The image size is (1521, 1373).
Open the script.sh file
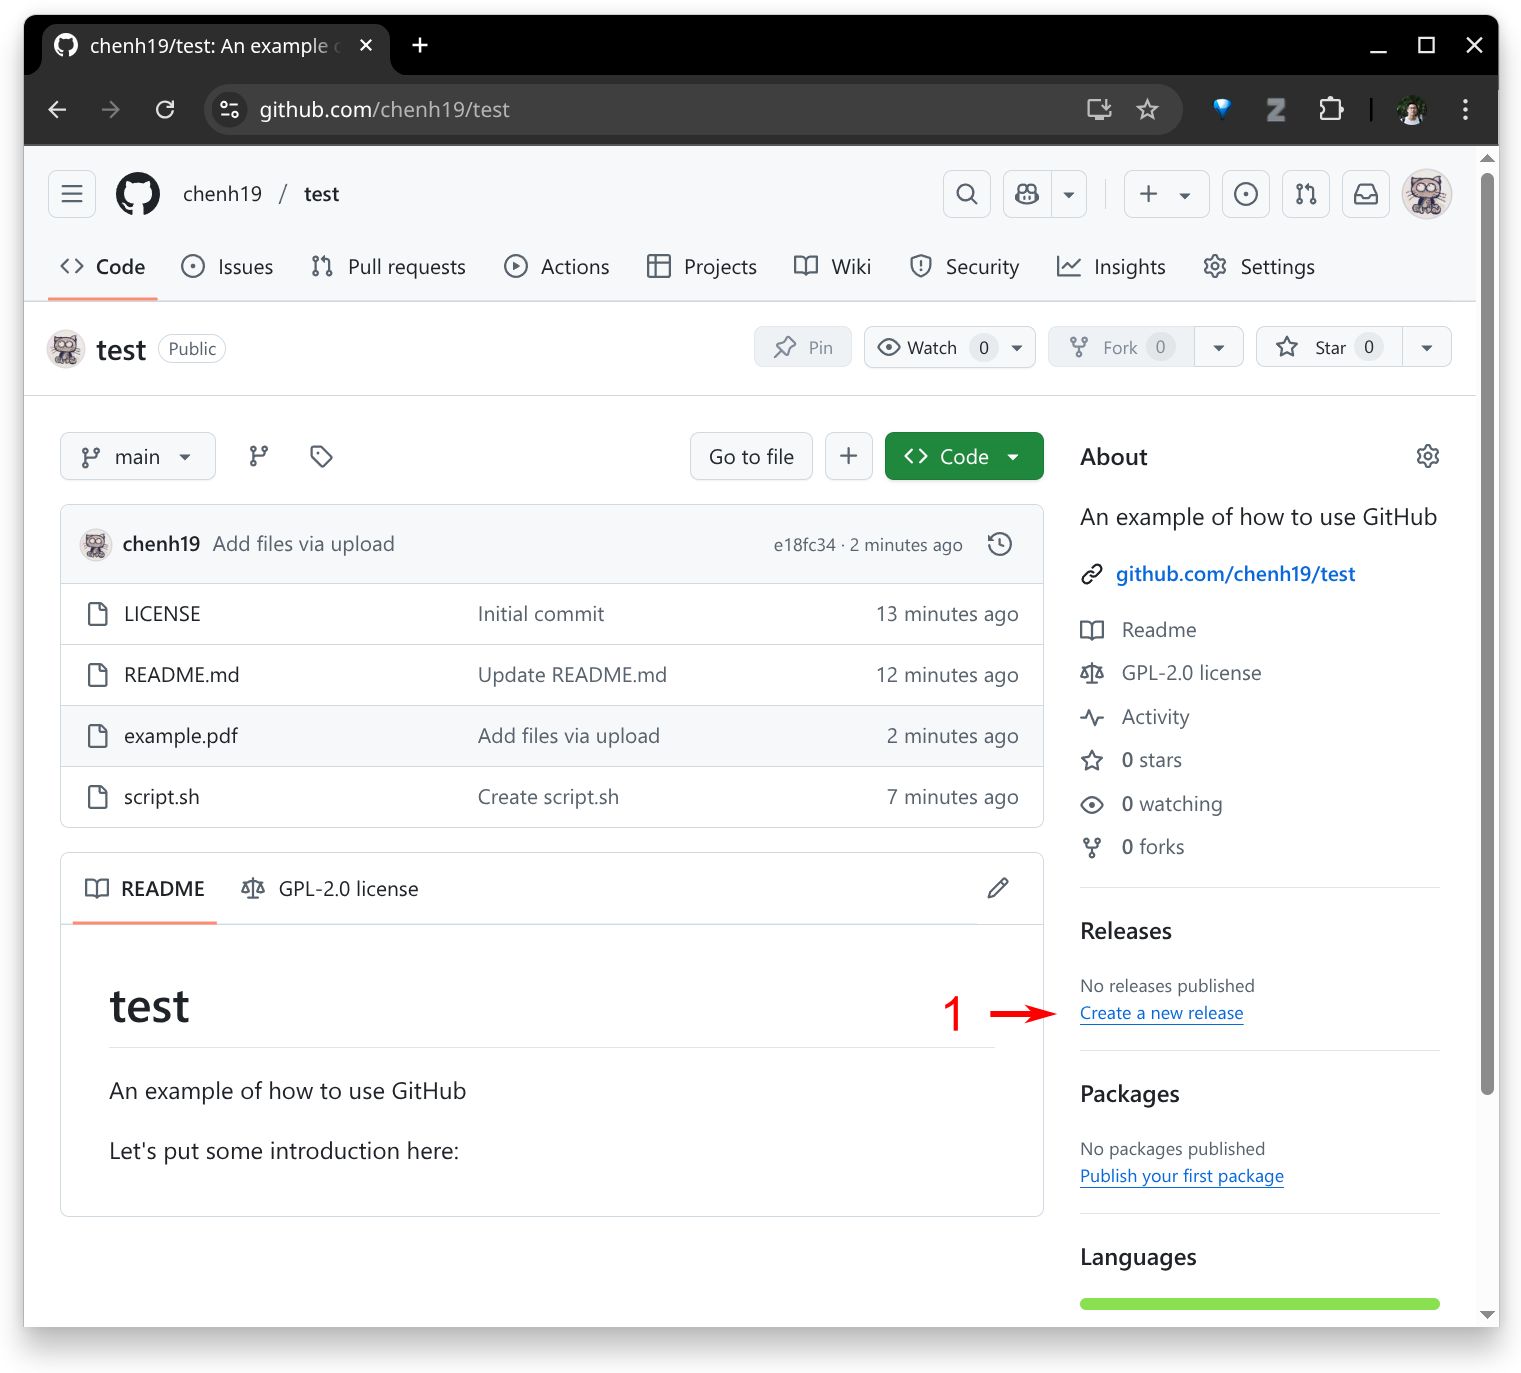pos(161,797)
